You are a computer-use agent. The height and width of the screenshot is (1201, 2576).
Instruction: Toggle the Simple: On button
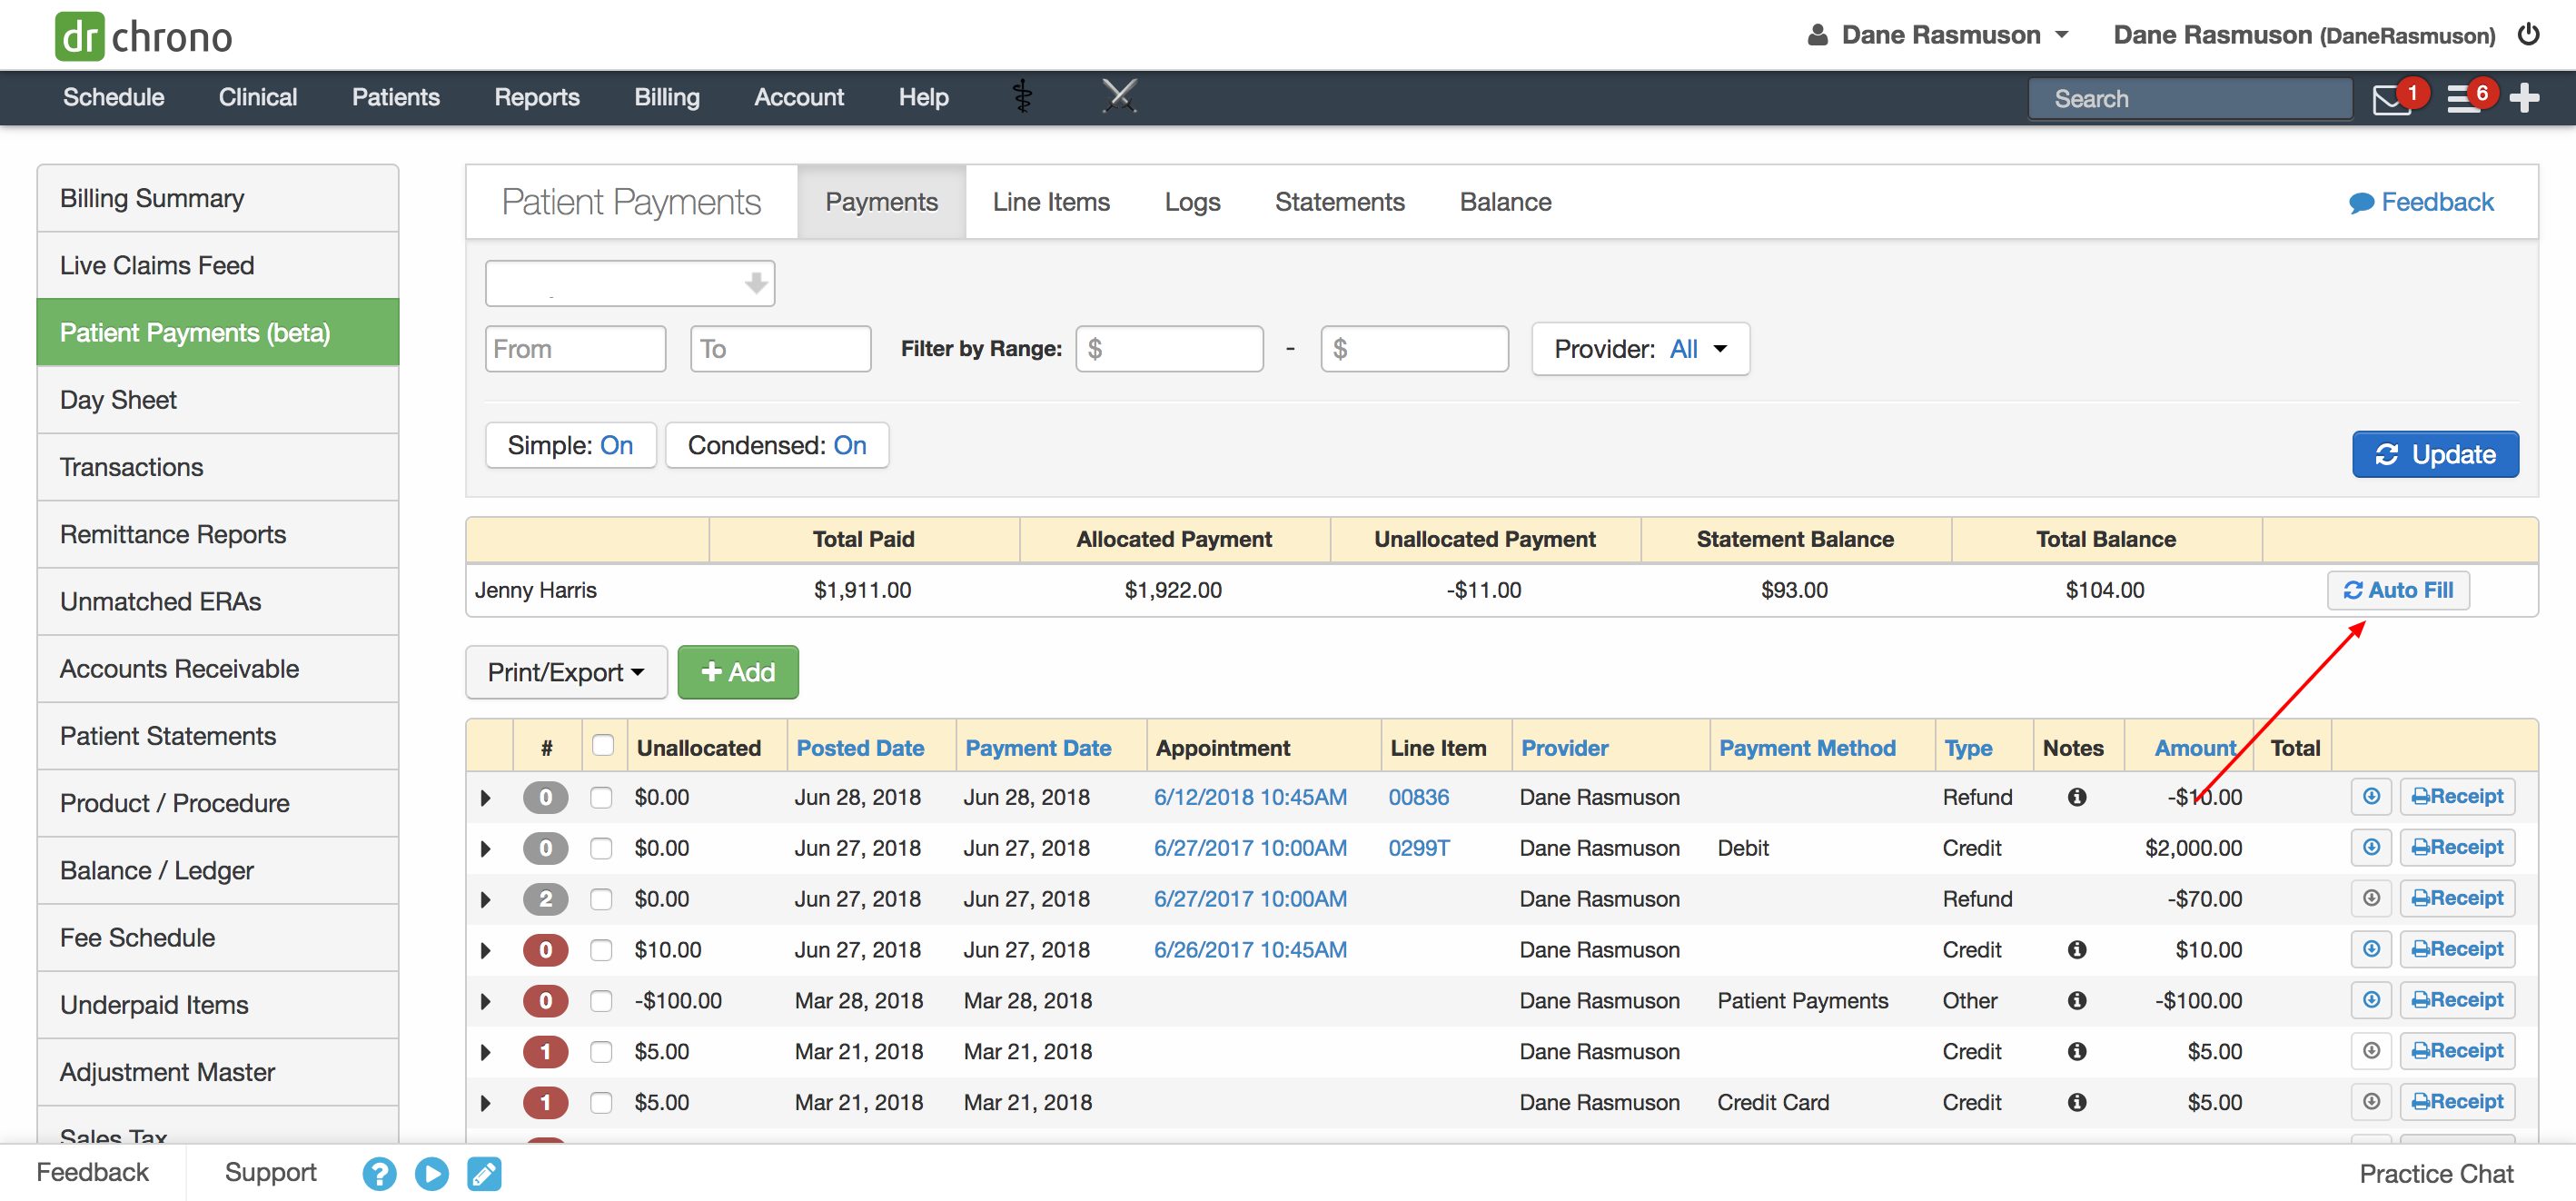(570, 445)
